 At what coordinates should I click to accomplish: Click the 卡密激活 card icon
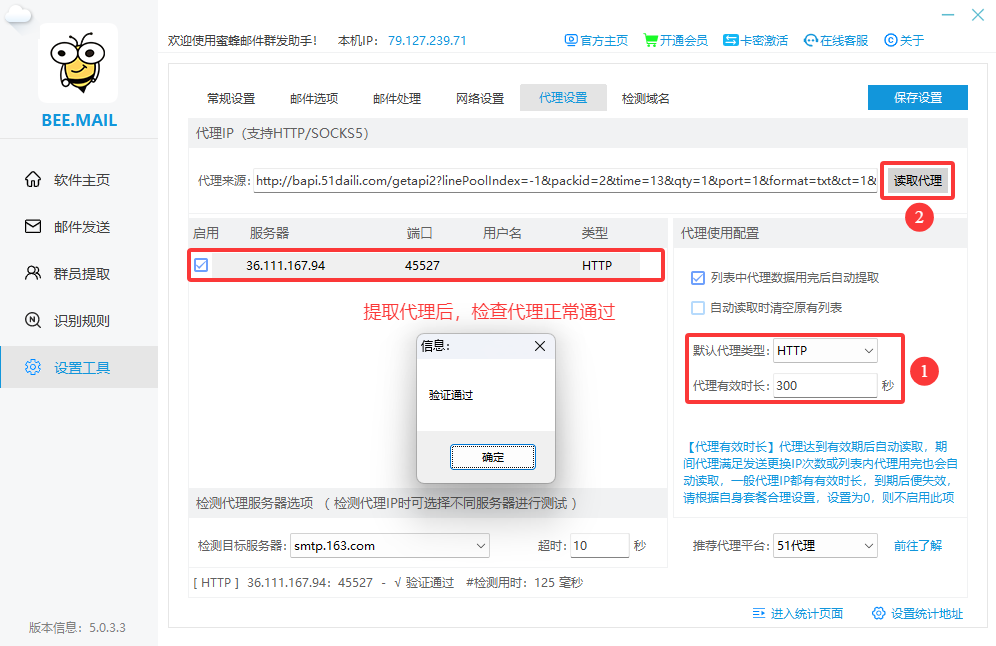730,40
